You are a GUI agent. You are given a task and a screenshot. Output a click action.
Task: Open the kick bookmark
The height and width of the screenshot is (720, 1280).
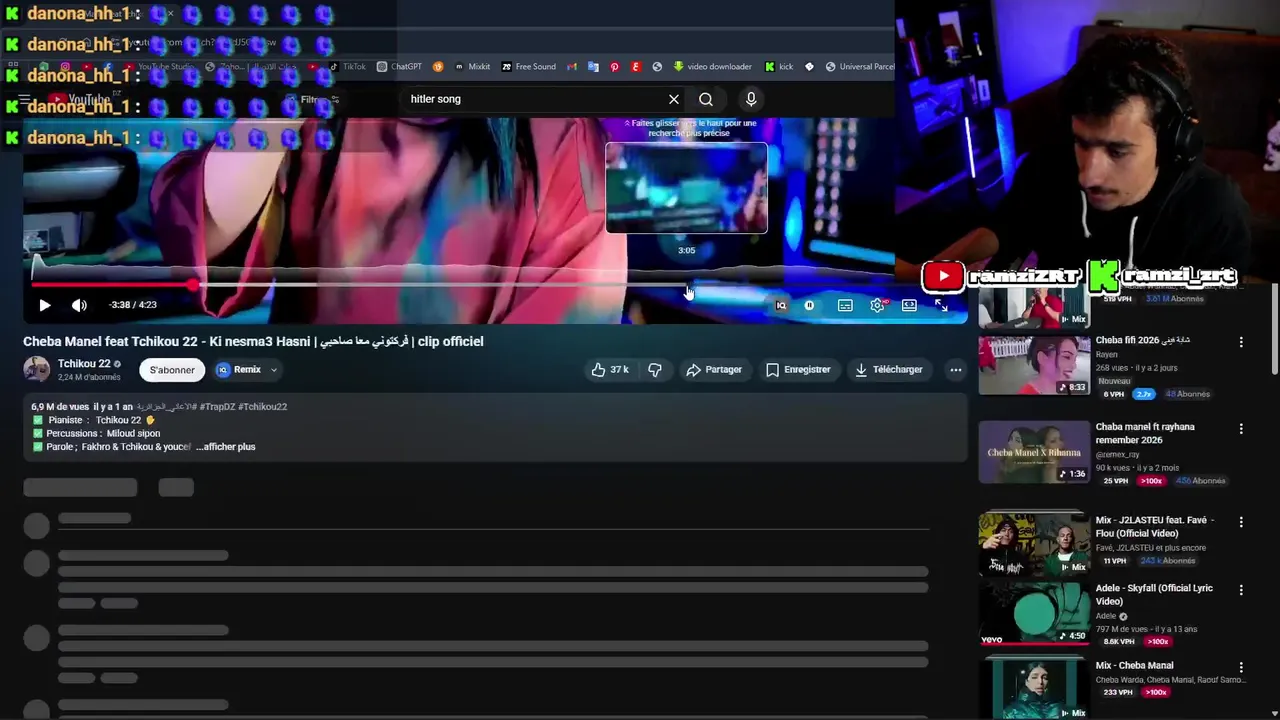coord(778,67)
